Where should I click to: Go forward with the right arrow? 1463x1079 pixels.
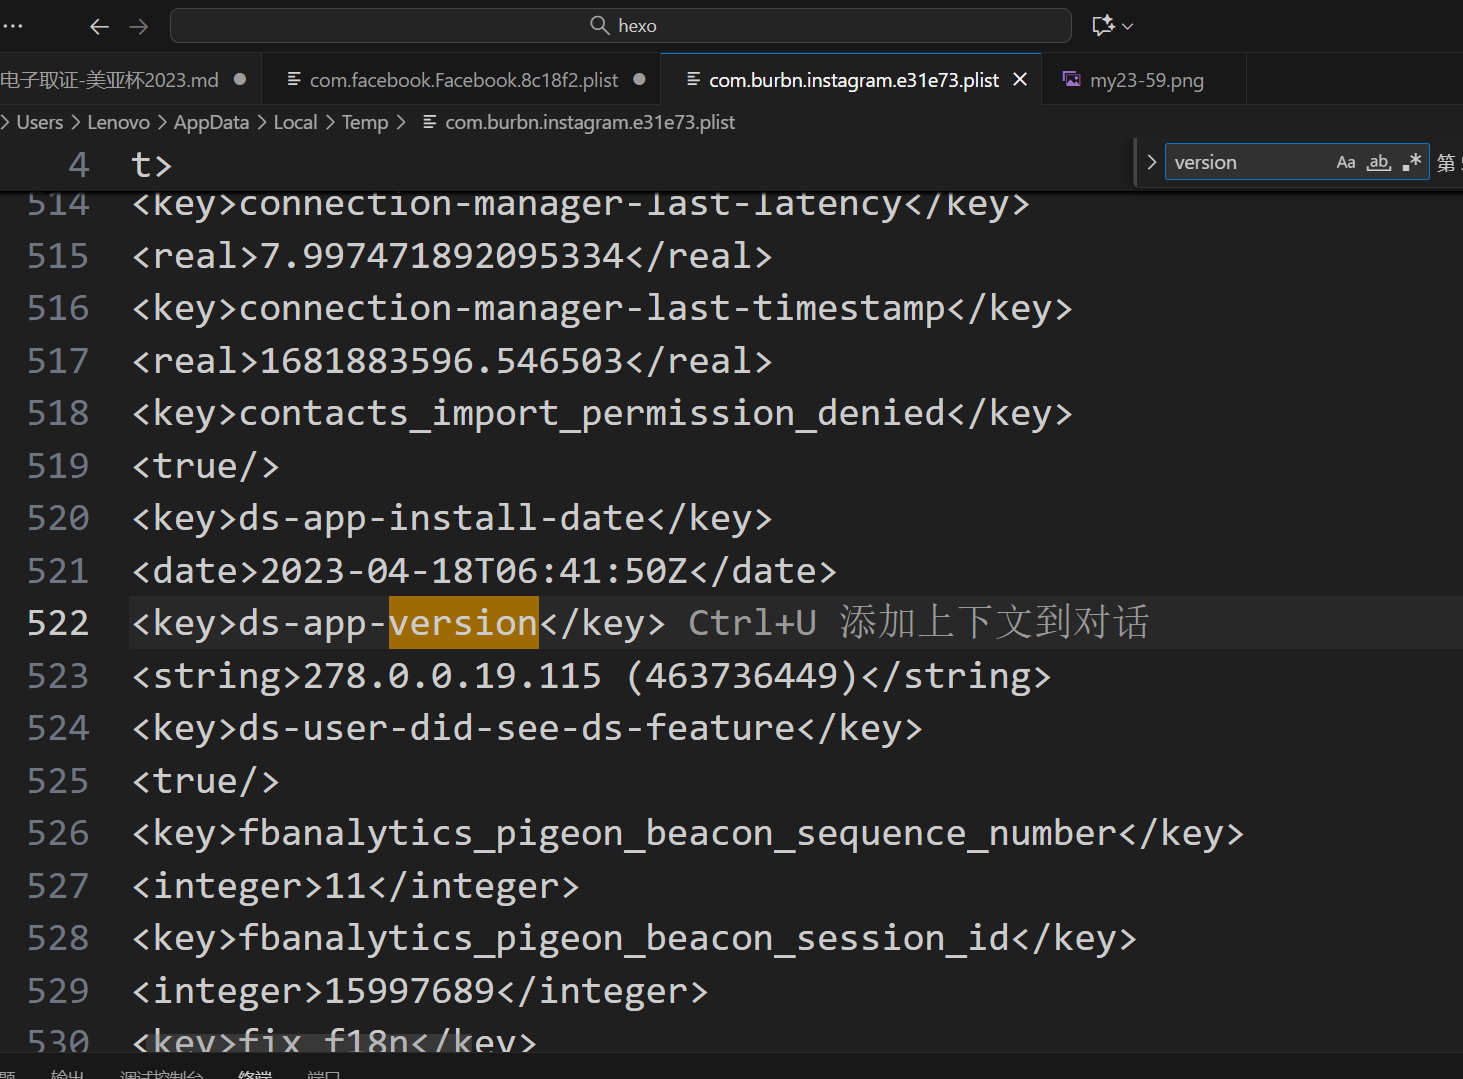(139, 26)
